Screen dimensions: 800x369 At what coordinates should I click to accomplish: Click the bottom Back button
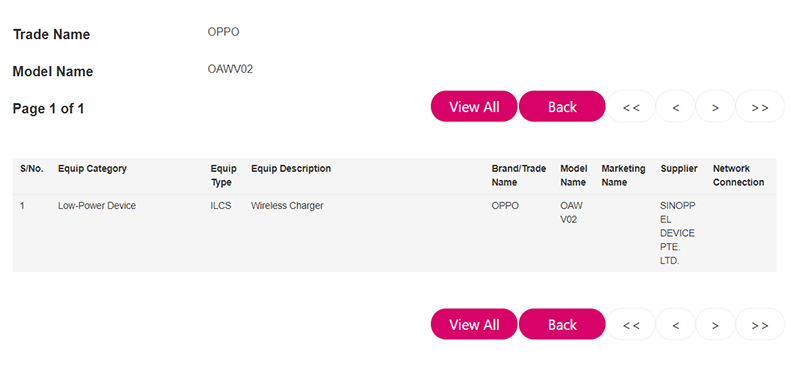click(x=562, y=324)
